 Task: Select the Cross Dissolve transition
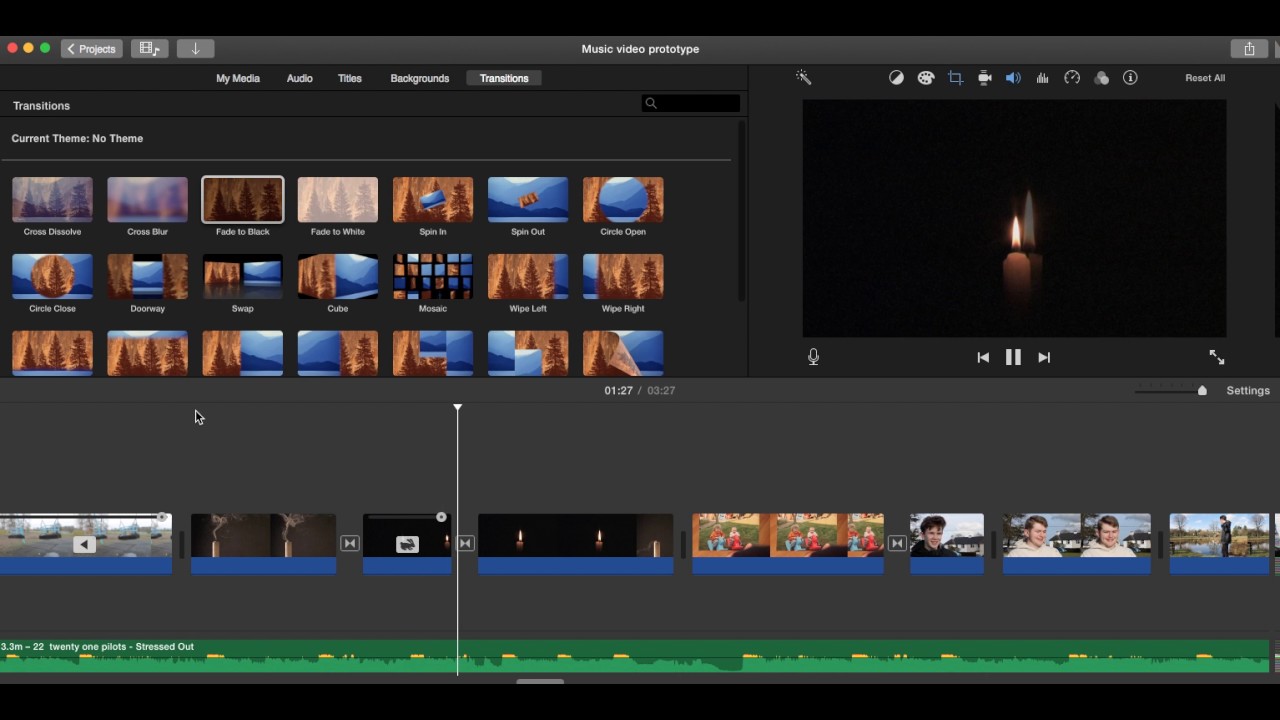pos(52,200)
